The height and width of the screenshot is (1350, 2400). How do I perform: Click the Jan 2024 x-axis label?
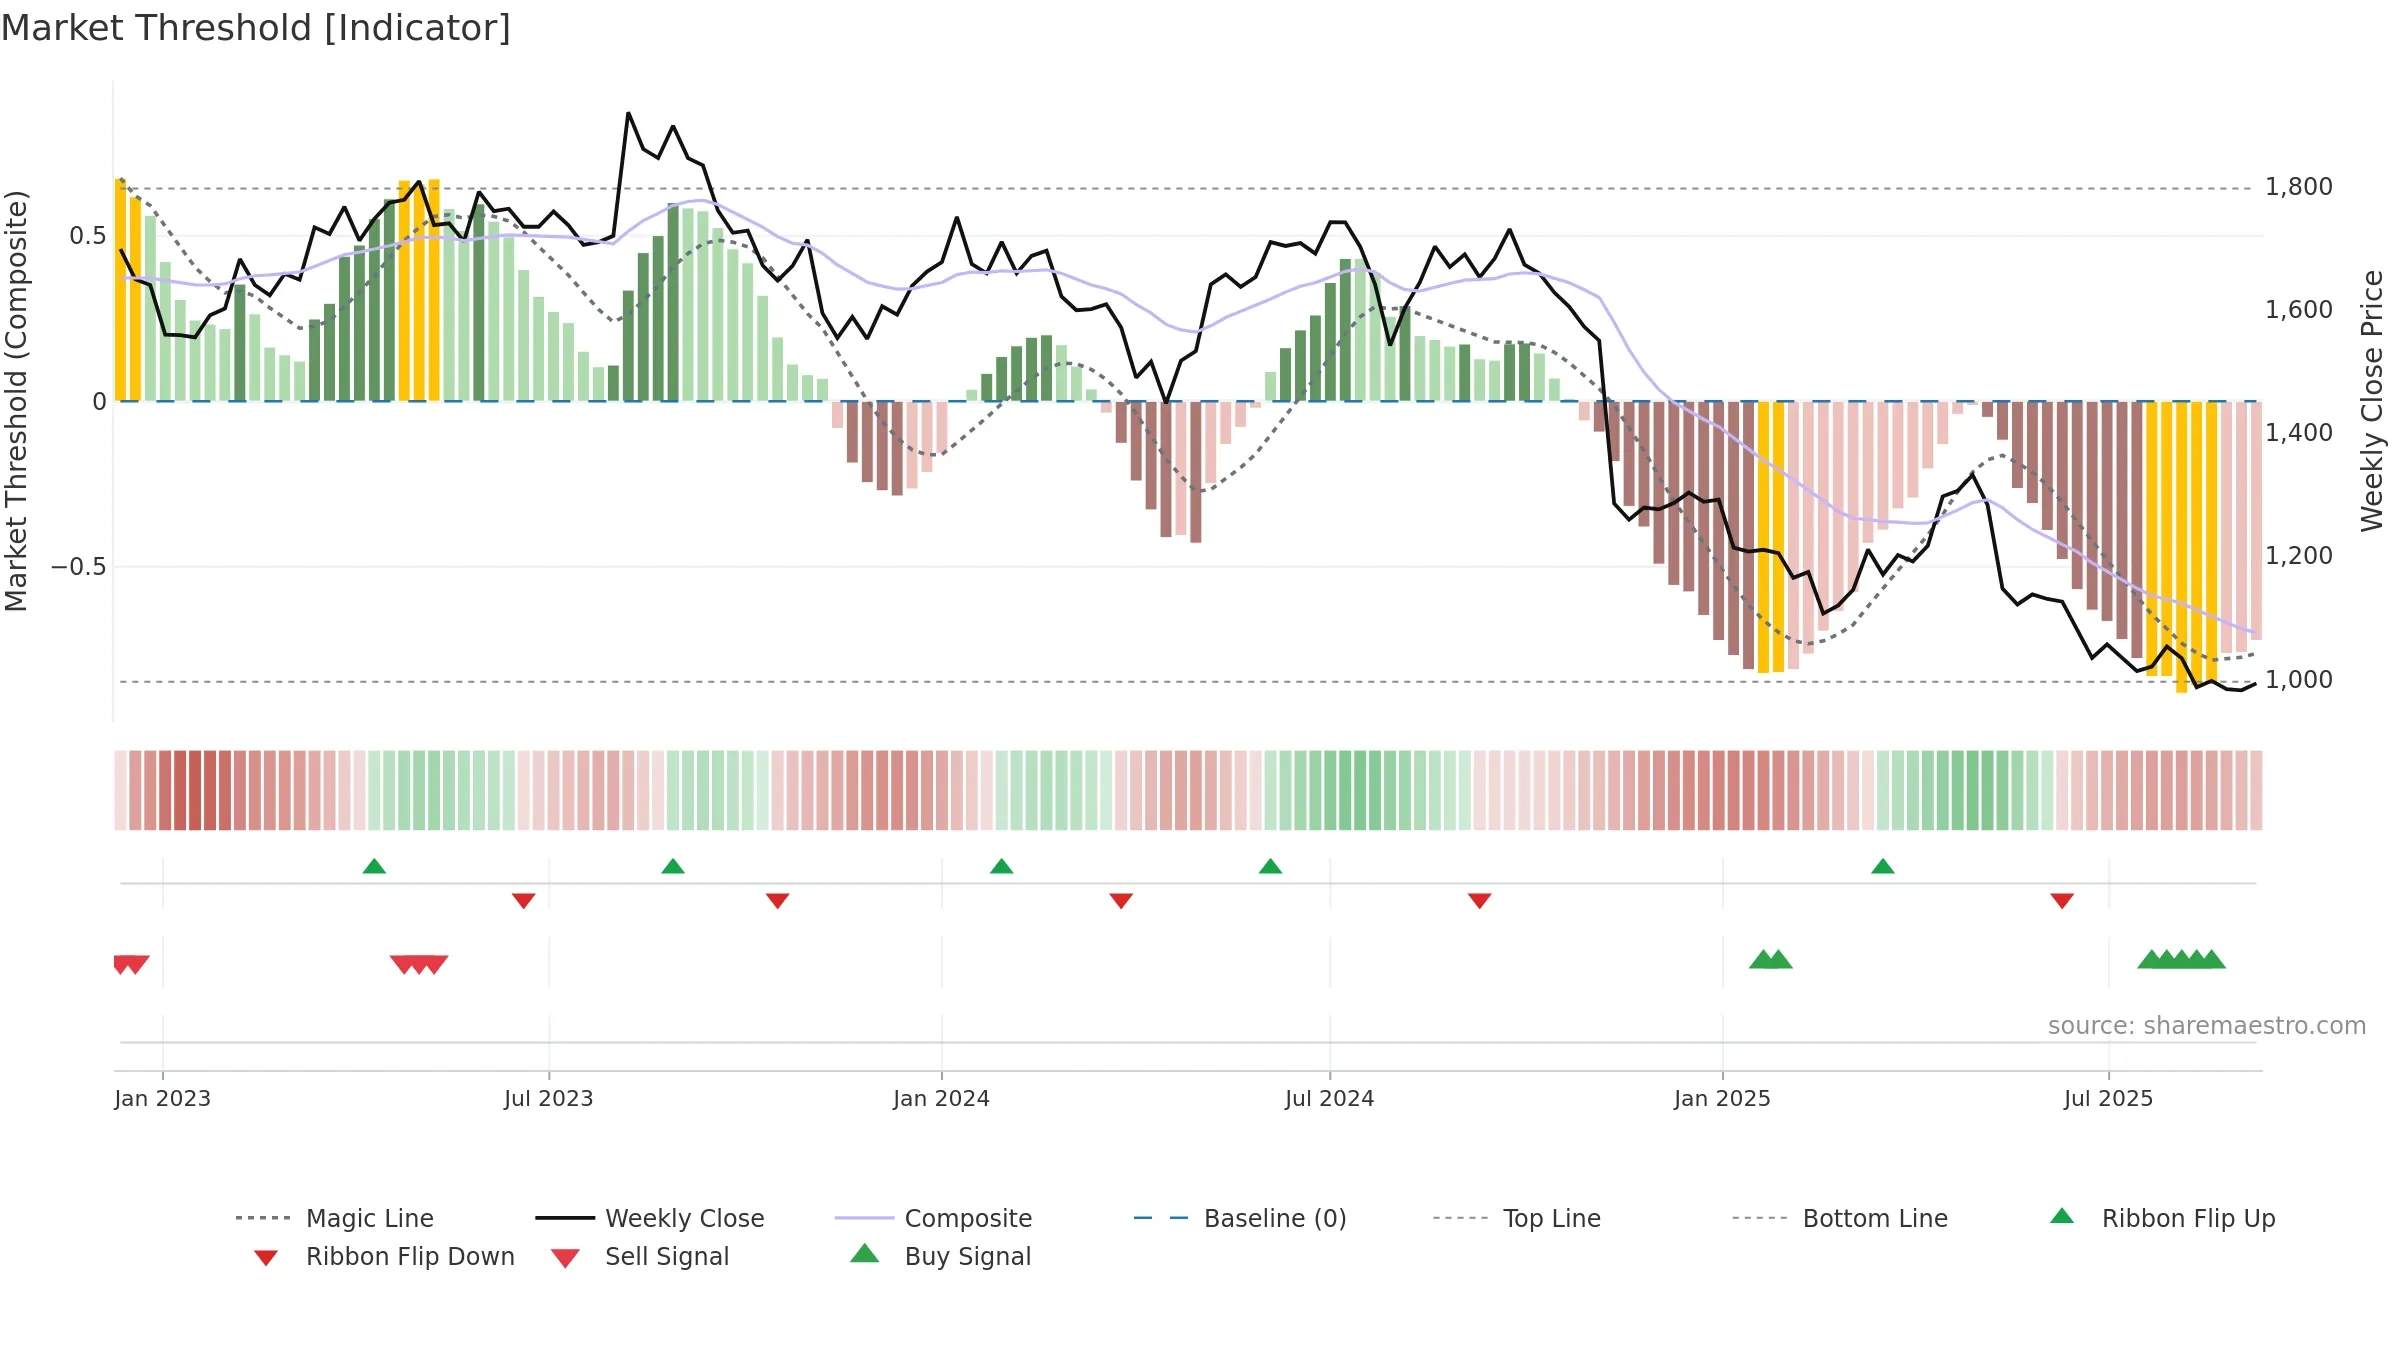tap(941, 1098)
